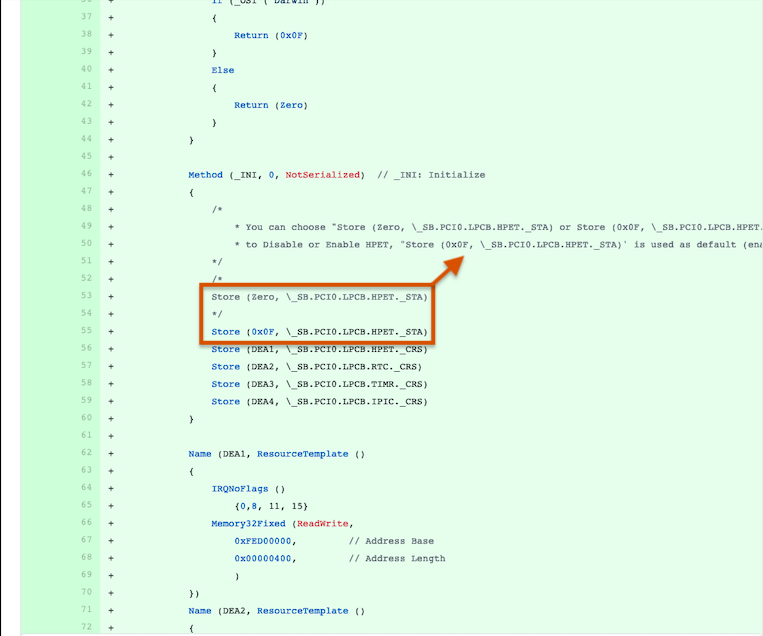Viewport: 763px width, 636px height.
Task: Select line number 57 in the gutter
Action: click(x=87, y=365)
